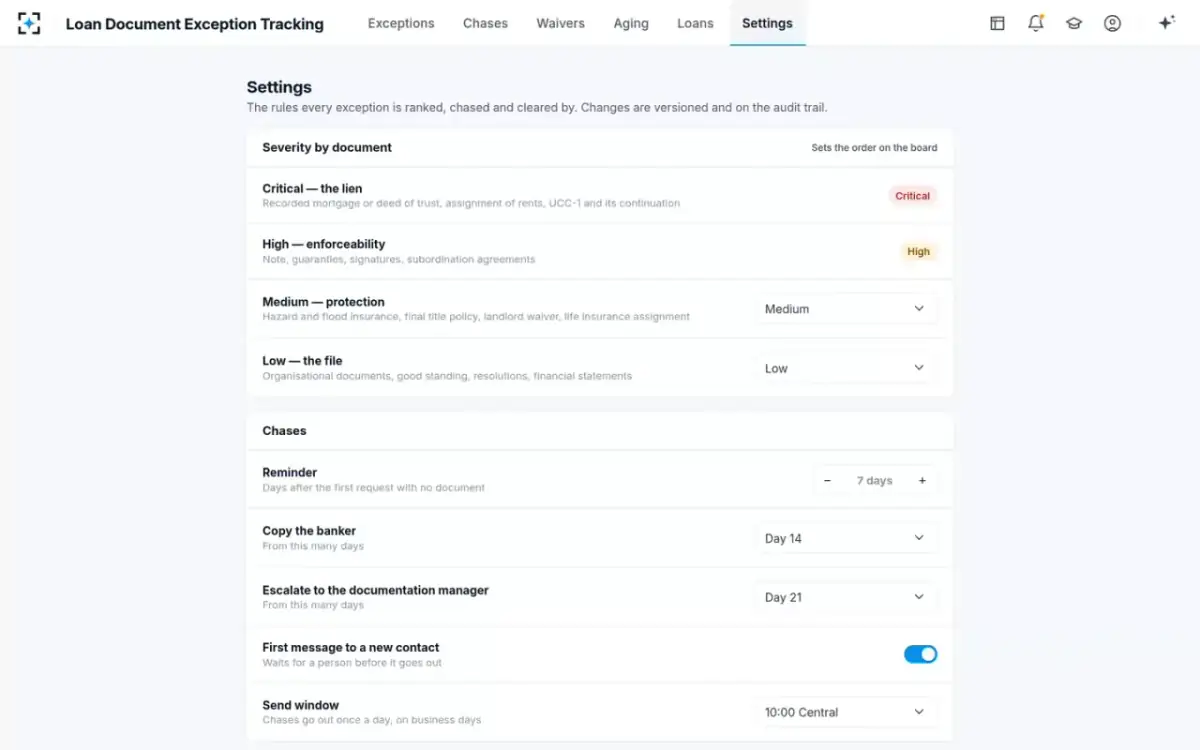Open the Copy the banker day dropdown
The width and height of the screenshot is (1200, 750).
(x=845, y=538)
